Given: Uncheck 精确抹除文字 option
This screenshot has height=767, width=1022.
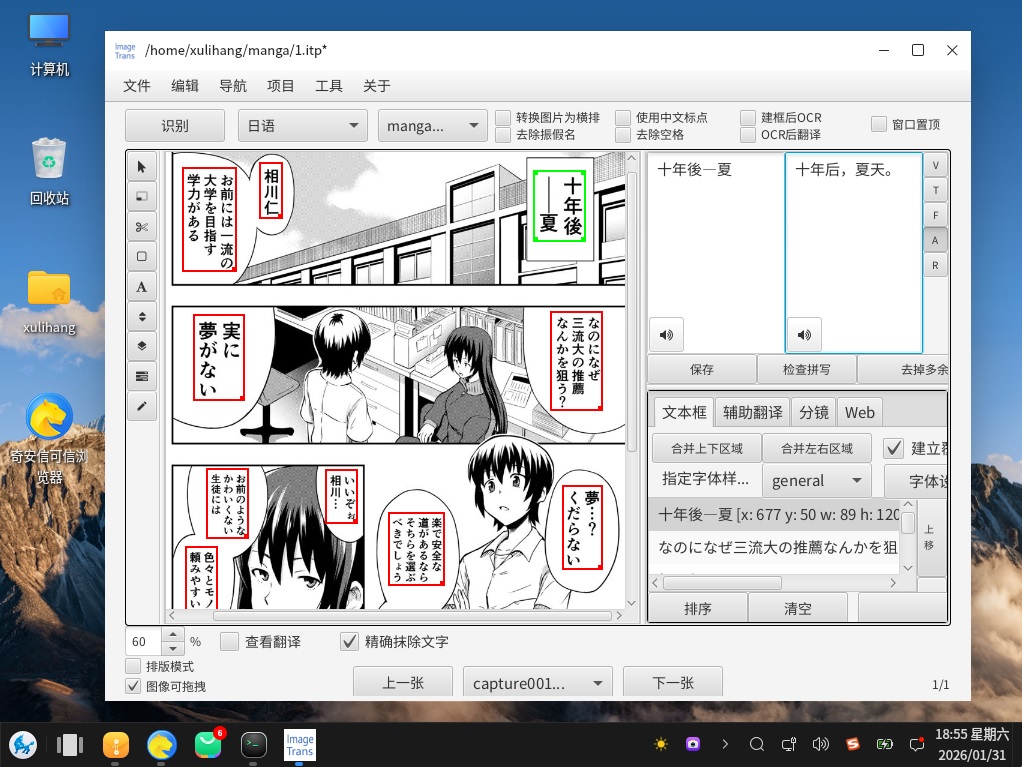Looking at the screenshot, I should (x=350, y=642).
